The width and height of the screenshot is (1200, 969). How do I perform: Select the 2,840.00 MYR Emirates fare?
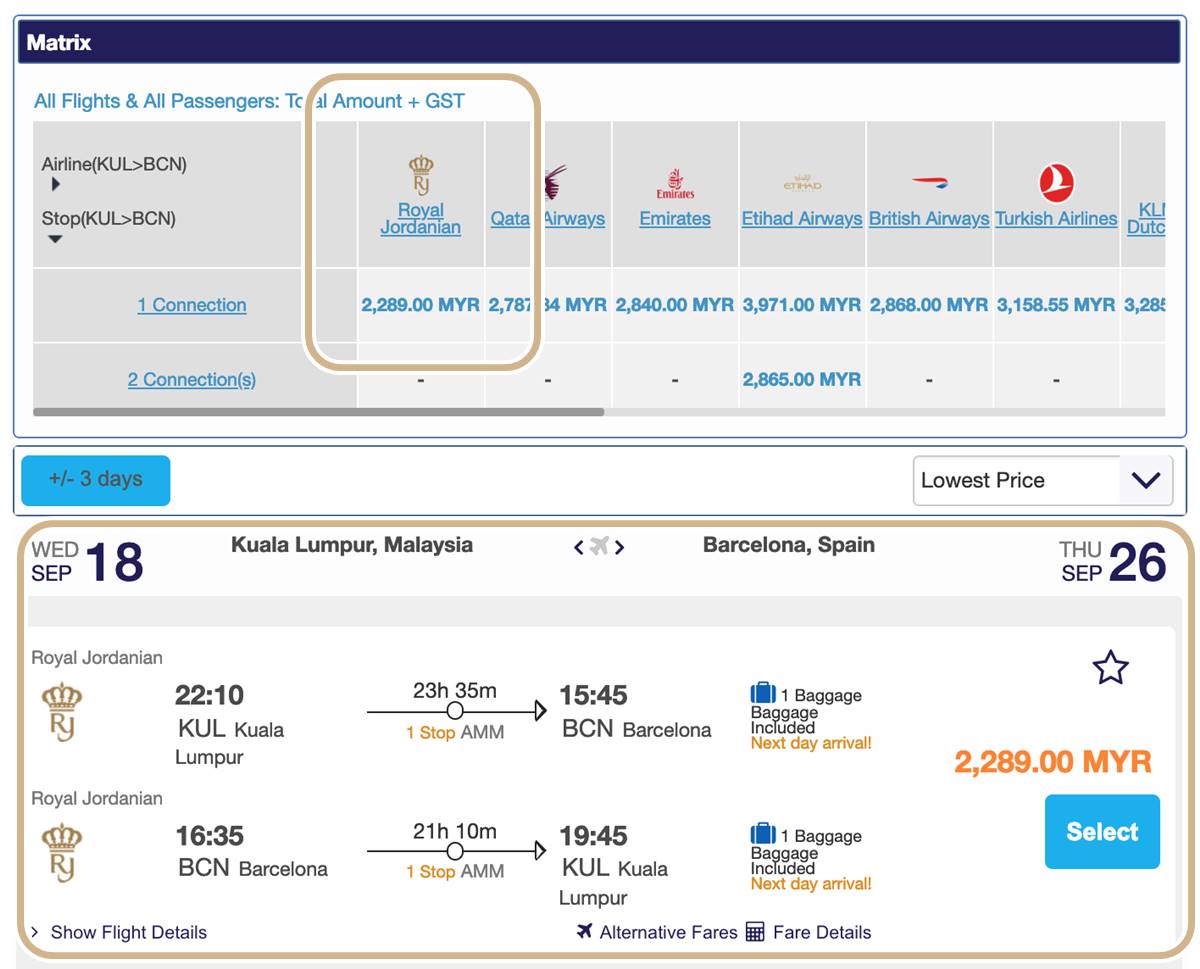pos(675,305)
